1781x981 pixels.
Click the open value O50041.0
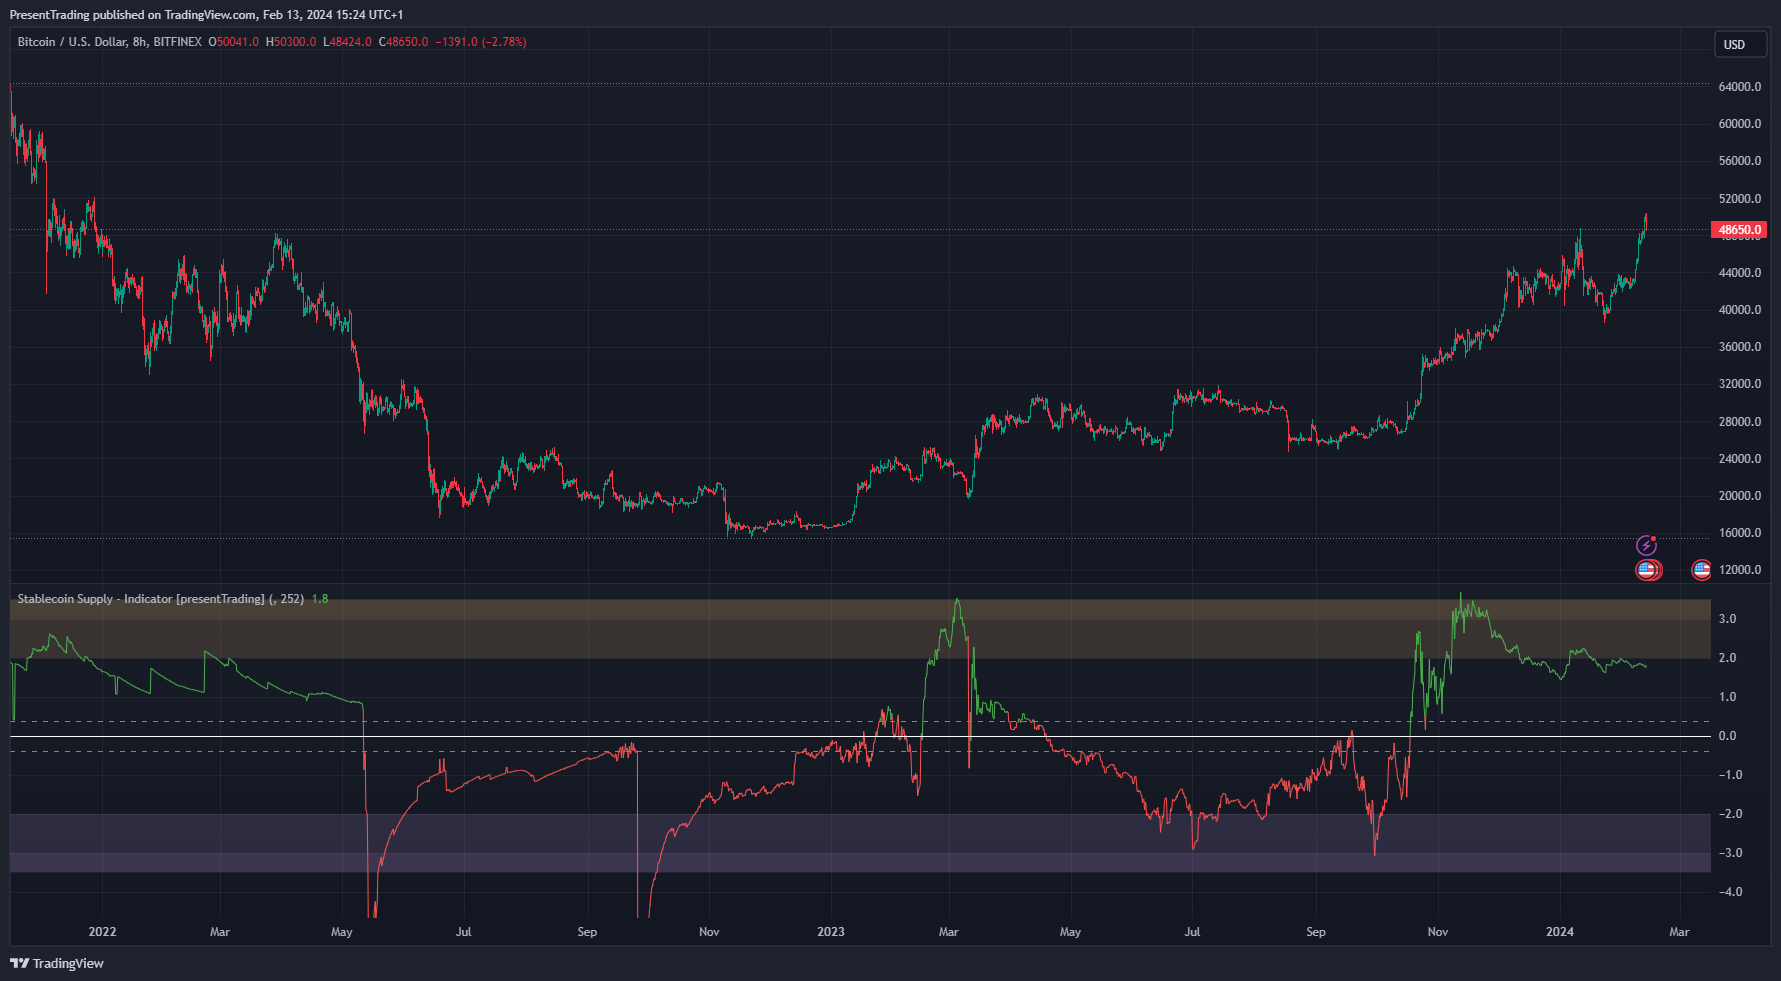[x=233, y=42]
